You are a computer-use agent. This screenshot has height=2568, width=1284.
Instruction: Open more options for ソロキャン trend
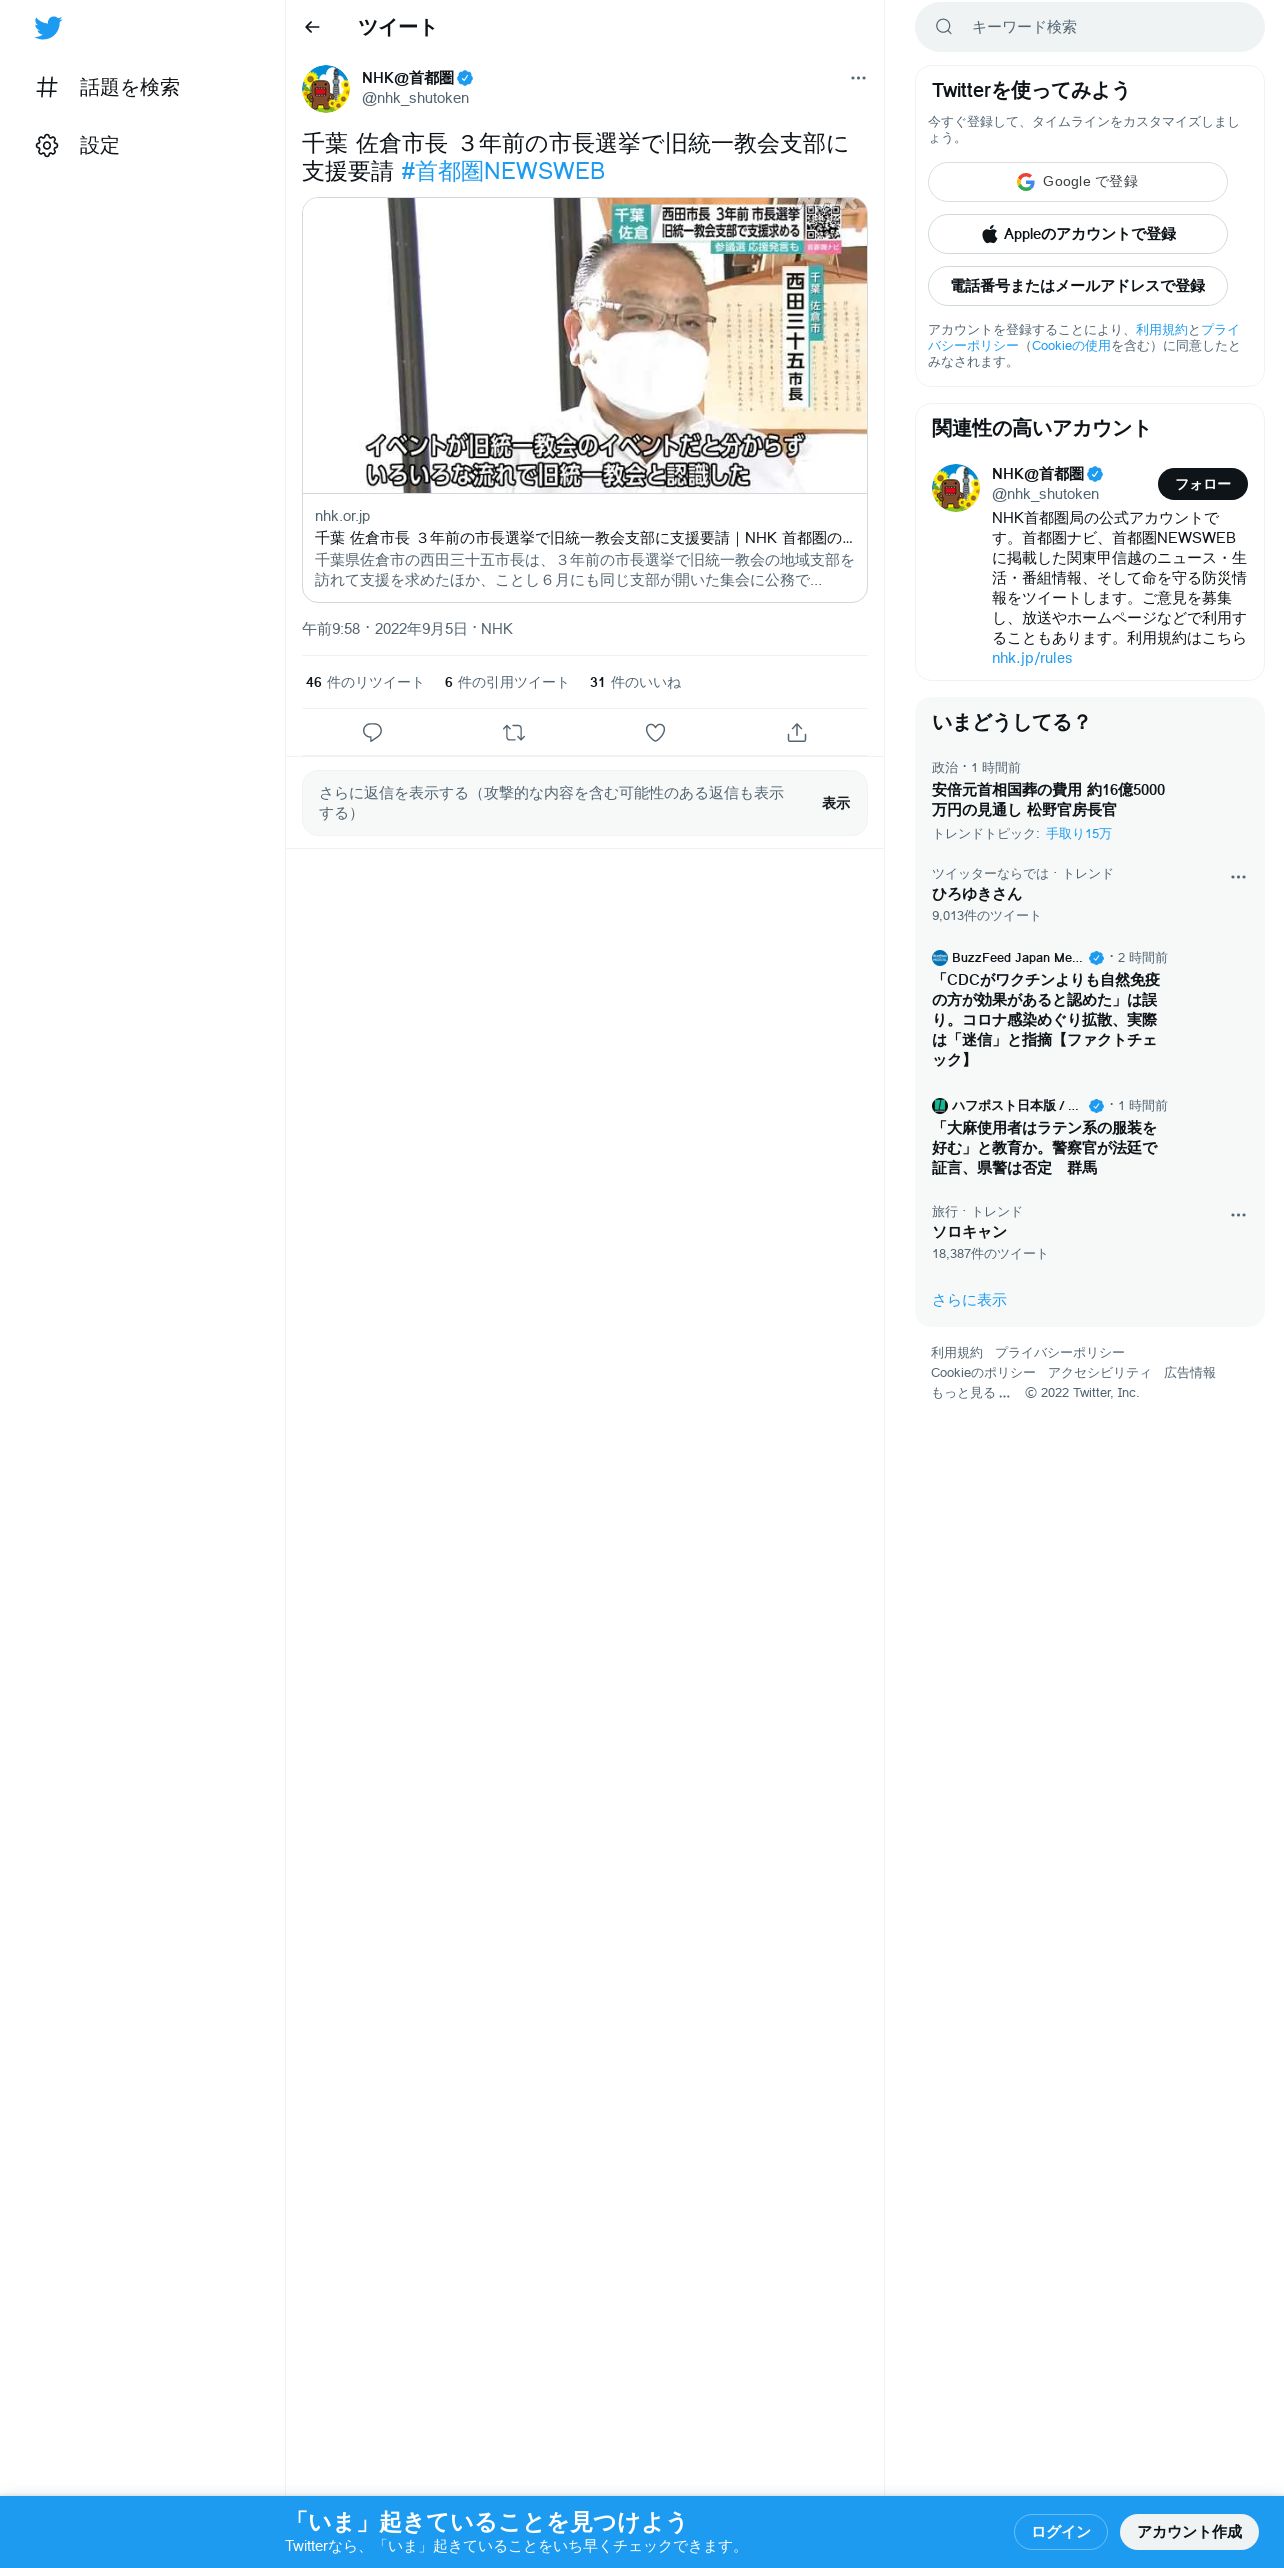pyautogui.click(x=1238, y=1215)
